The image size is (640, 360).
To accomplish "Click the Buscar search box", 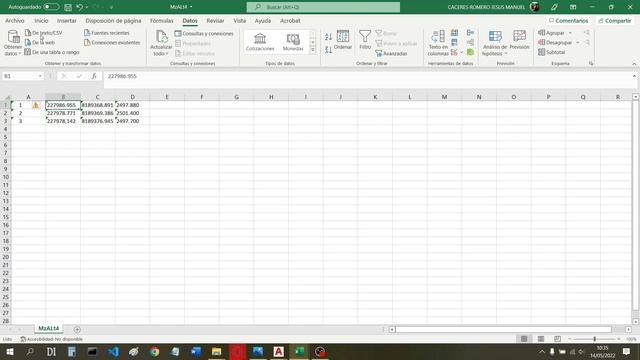I will 323,7.
